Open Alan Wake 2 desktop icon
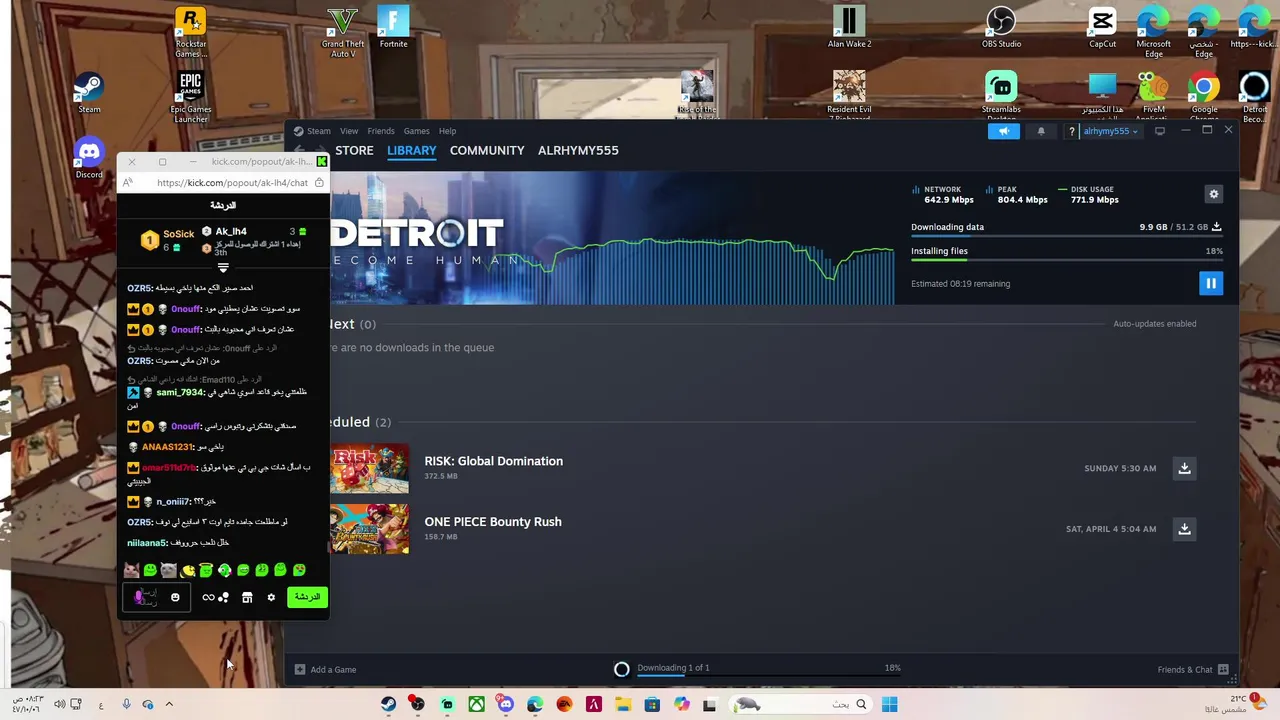The height and width of the screenshot is (720, 1280). (x=849, y=28)
